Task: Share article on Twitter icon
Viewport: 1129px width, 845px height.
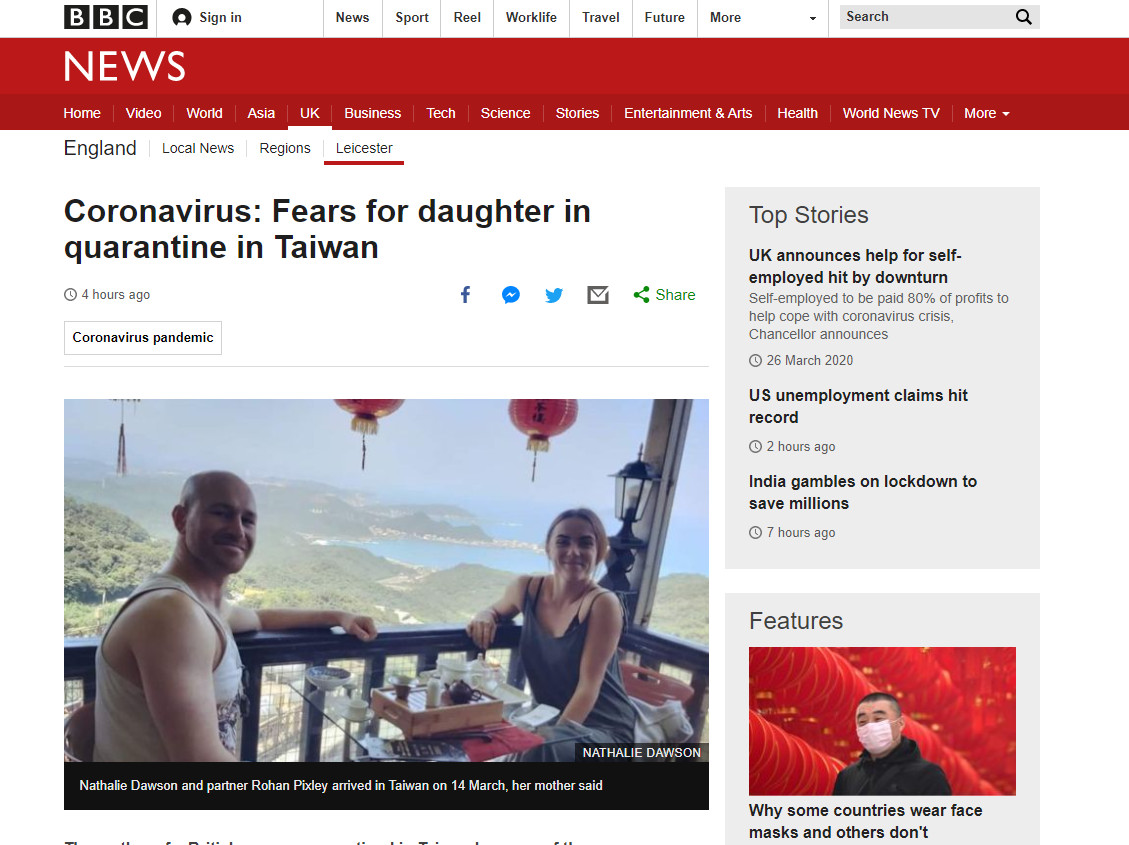Action: [x=554, y=295]
